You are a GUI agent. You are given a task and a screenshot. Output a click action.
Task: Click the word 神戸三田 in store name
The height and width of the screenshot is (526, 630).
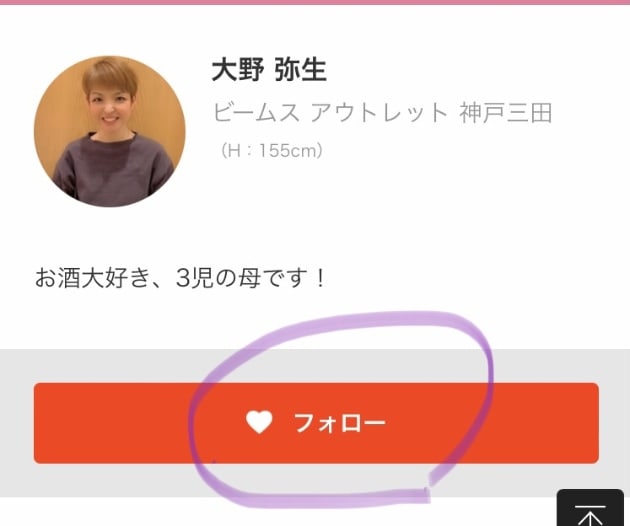pyautogui.click(x=505, y=113)
